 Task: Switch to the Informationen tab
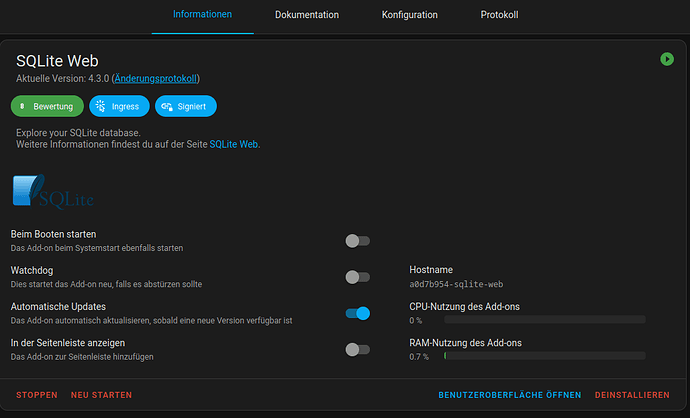coord(202,15)
